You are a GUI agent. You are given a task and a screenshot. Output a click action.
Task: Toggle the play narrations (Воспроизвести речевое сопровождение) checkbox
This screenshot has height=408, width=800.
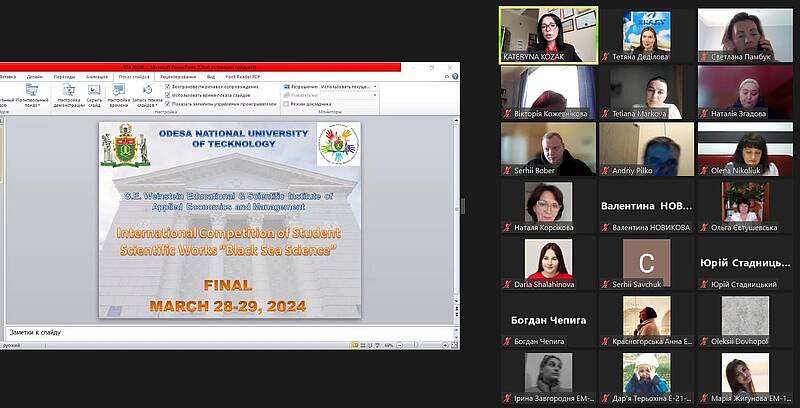(167, 87)
